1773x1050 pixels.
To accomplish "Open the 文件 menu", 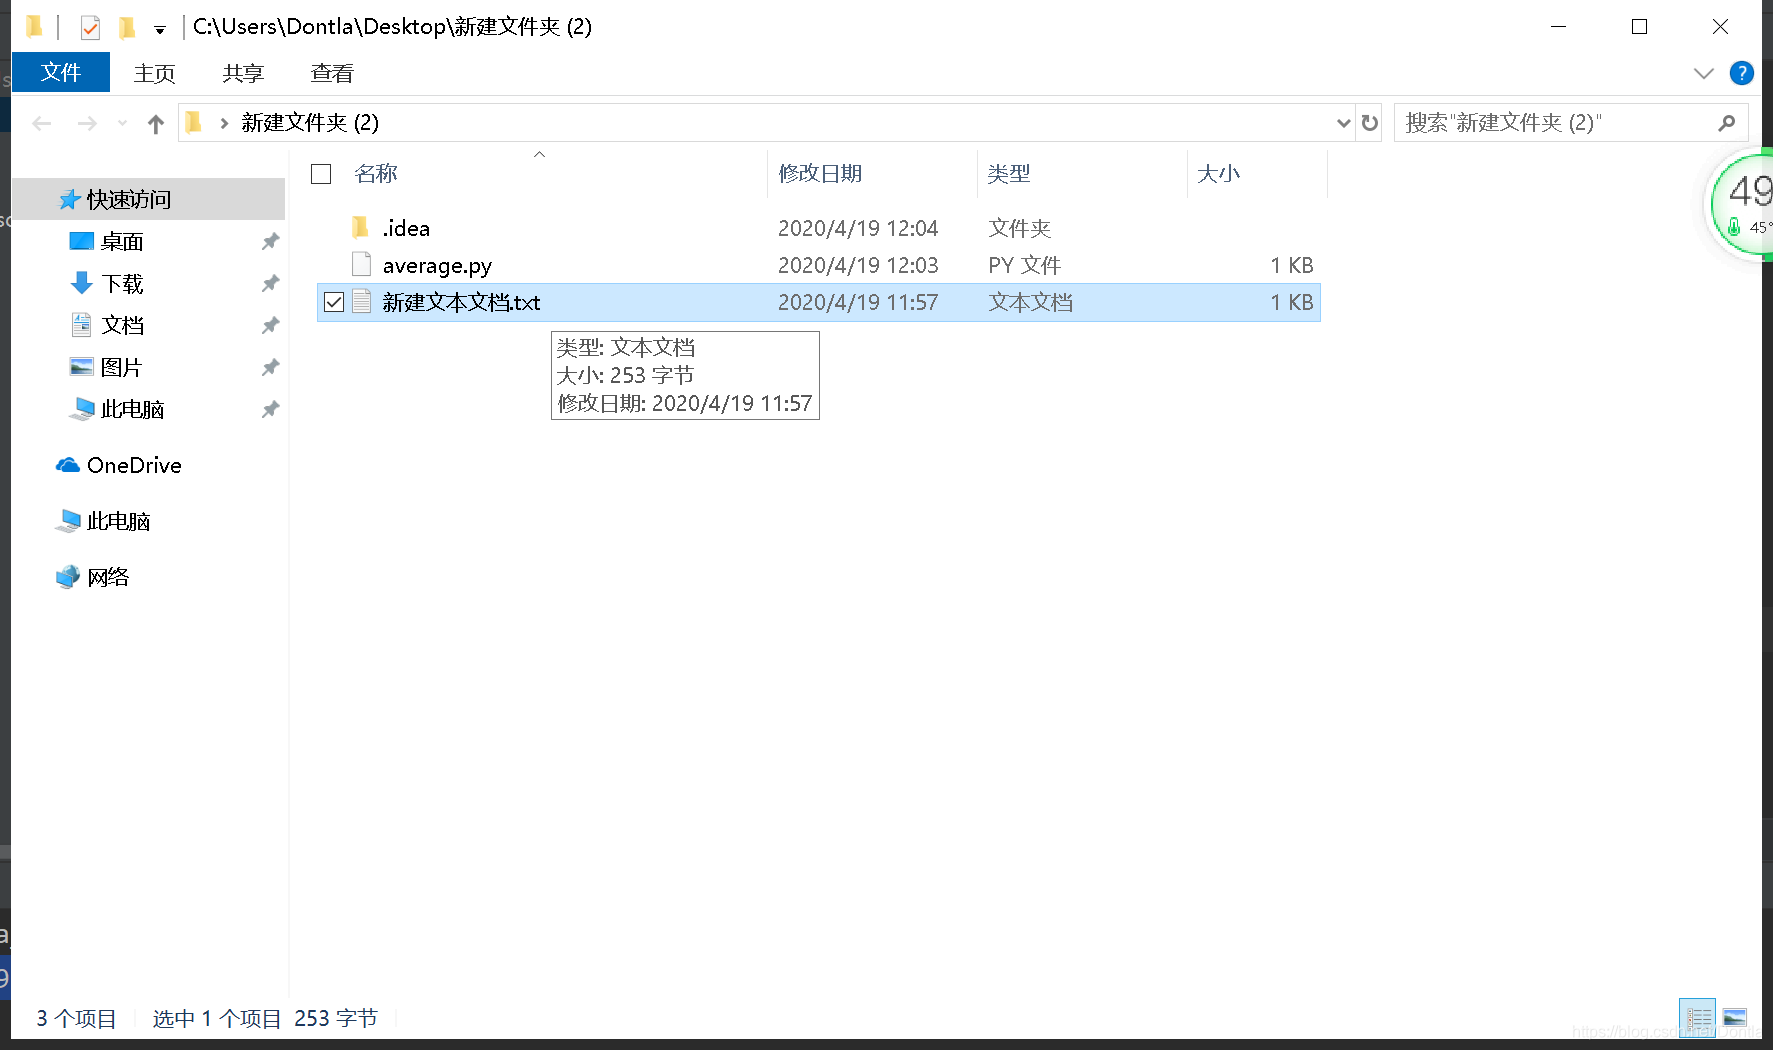I will coord(60,72).
